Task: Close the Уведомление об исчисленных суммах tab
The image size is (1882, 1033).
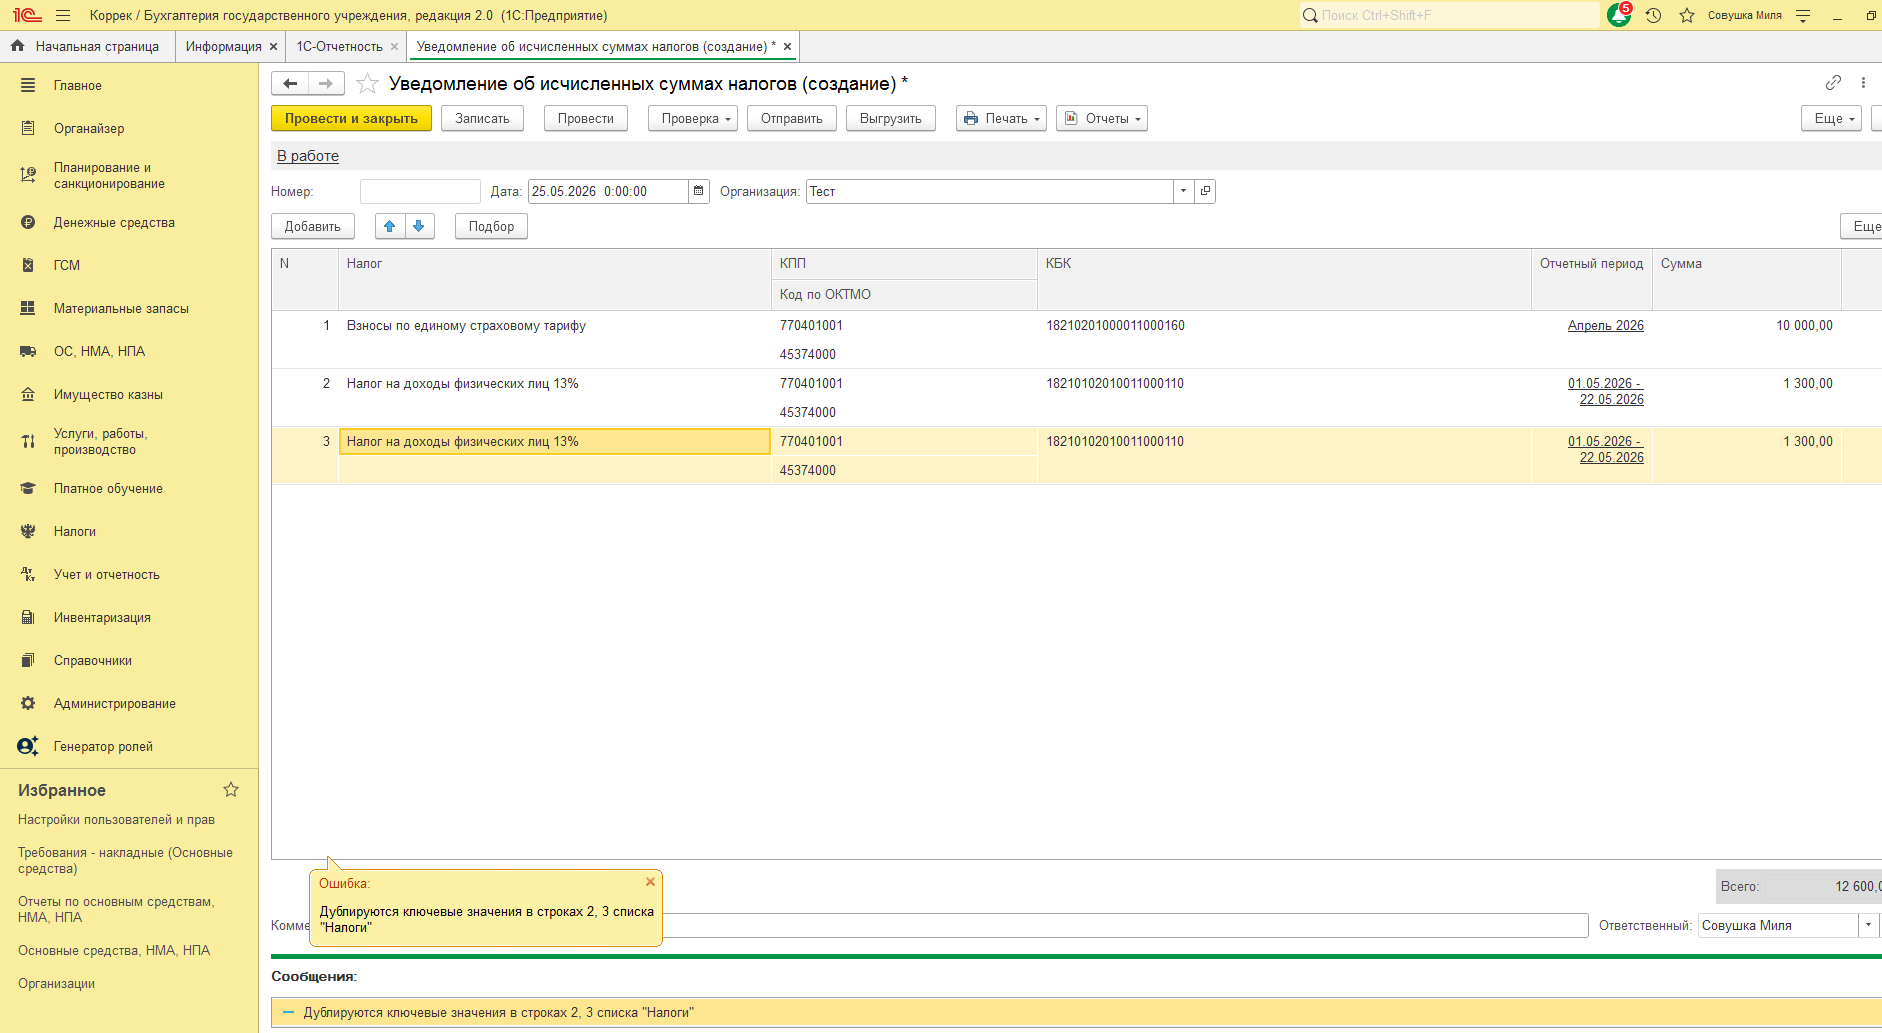Action: coord(788,46)
